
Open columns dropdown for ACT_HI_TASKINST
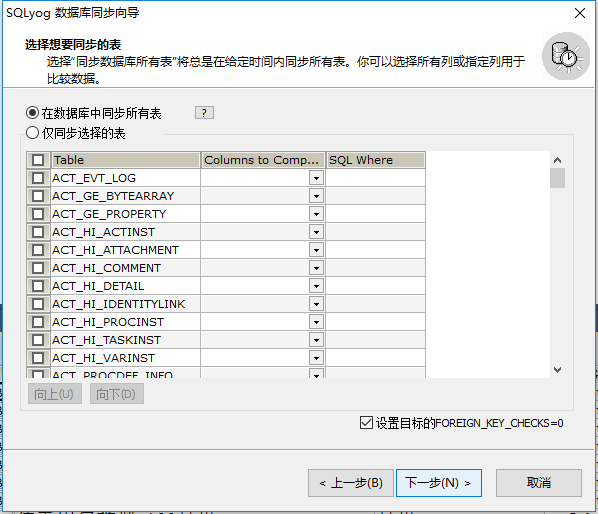(x=316, y=340)
